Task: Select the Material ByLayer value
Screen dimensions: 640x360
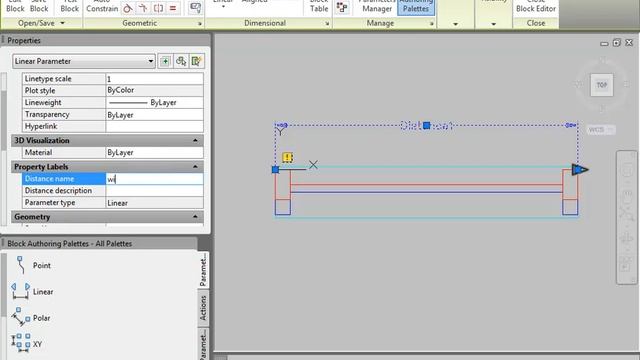Action: click(154, 153)
